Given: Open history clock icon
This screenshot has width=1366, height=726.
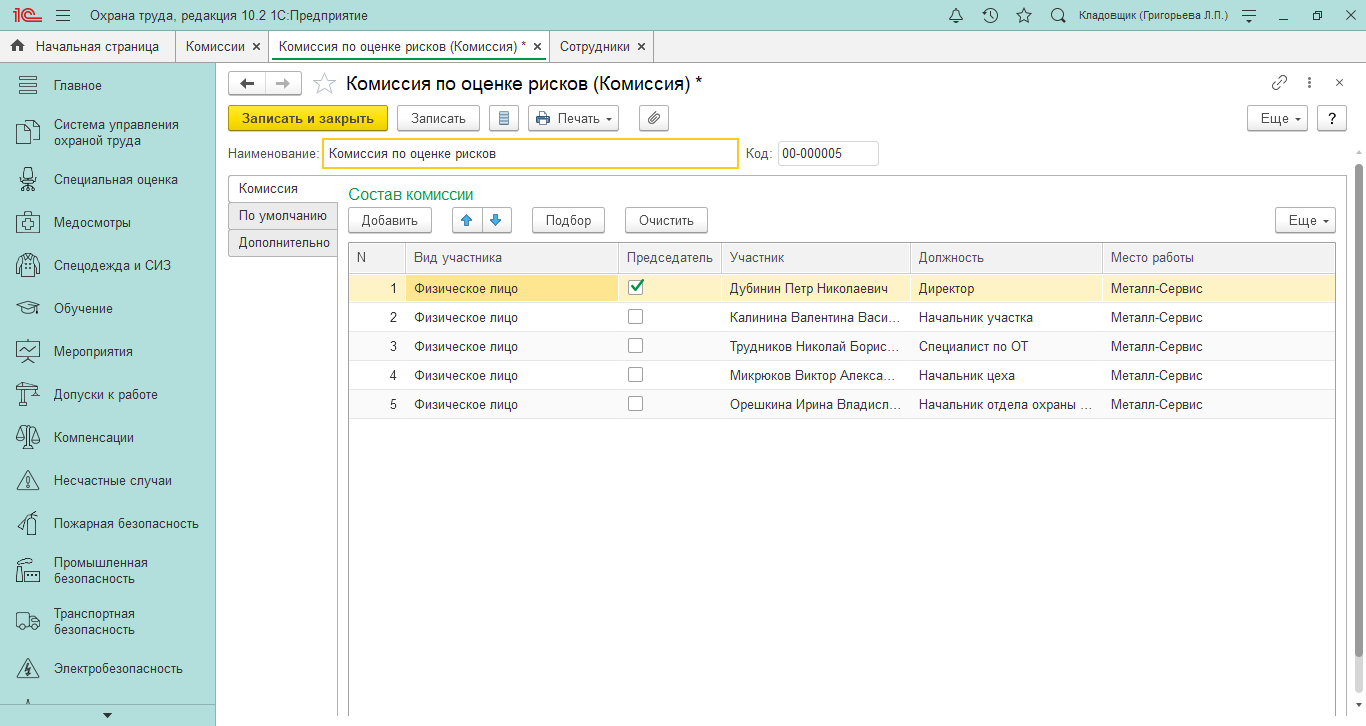Looking at the screenshot, I should tap(990, 15).
